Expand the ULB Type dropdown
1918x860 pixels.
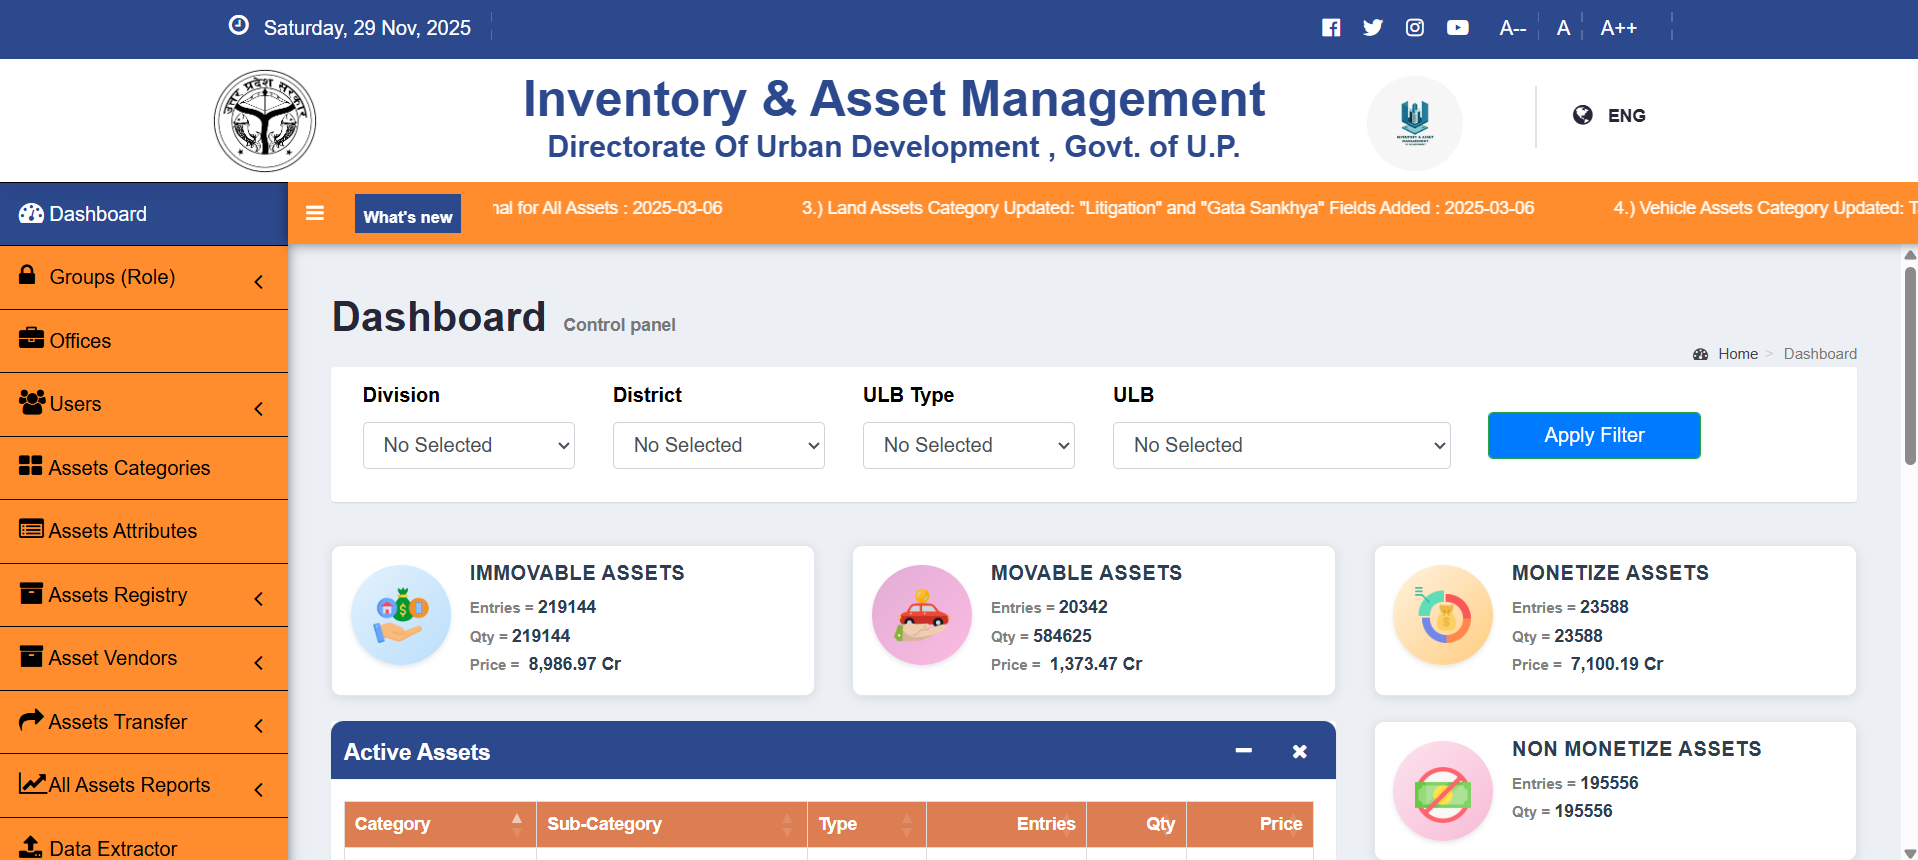coord(968,445)
